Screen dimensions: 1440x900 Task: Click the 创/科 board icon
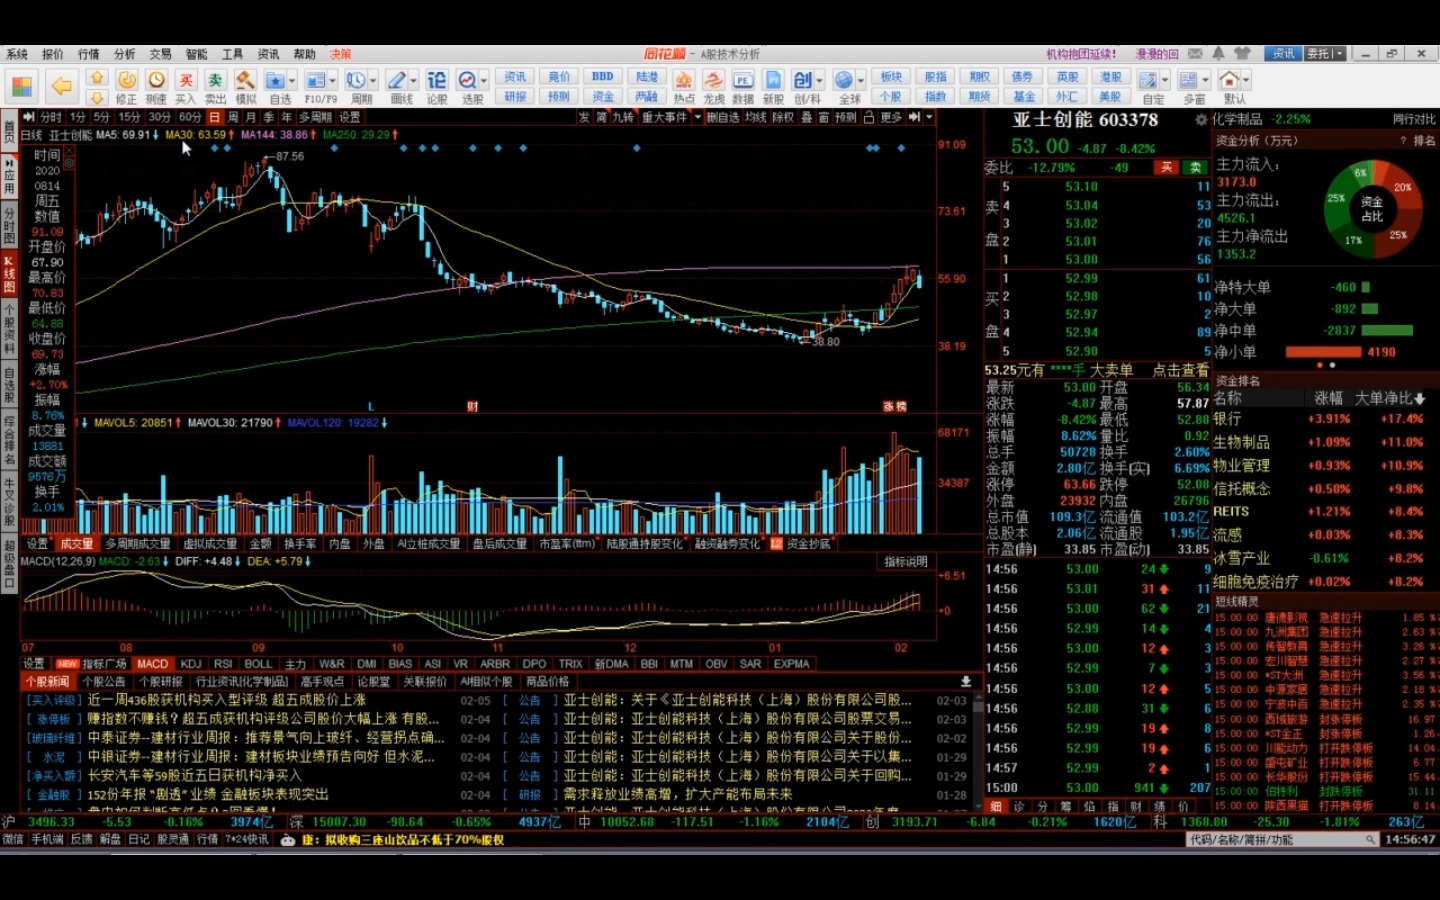803,80
